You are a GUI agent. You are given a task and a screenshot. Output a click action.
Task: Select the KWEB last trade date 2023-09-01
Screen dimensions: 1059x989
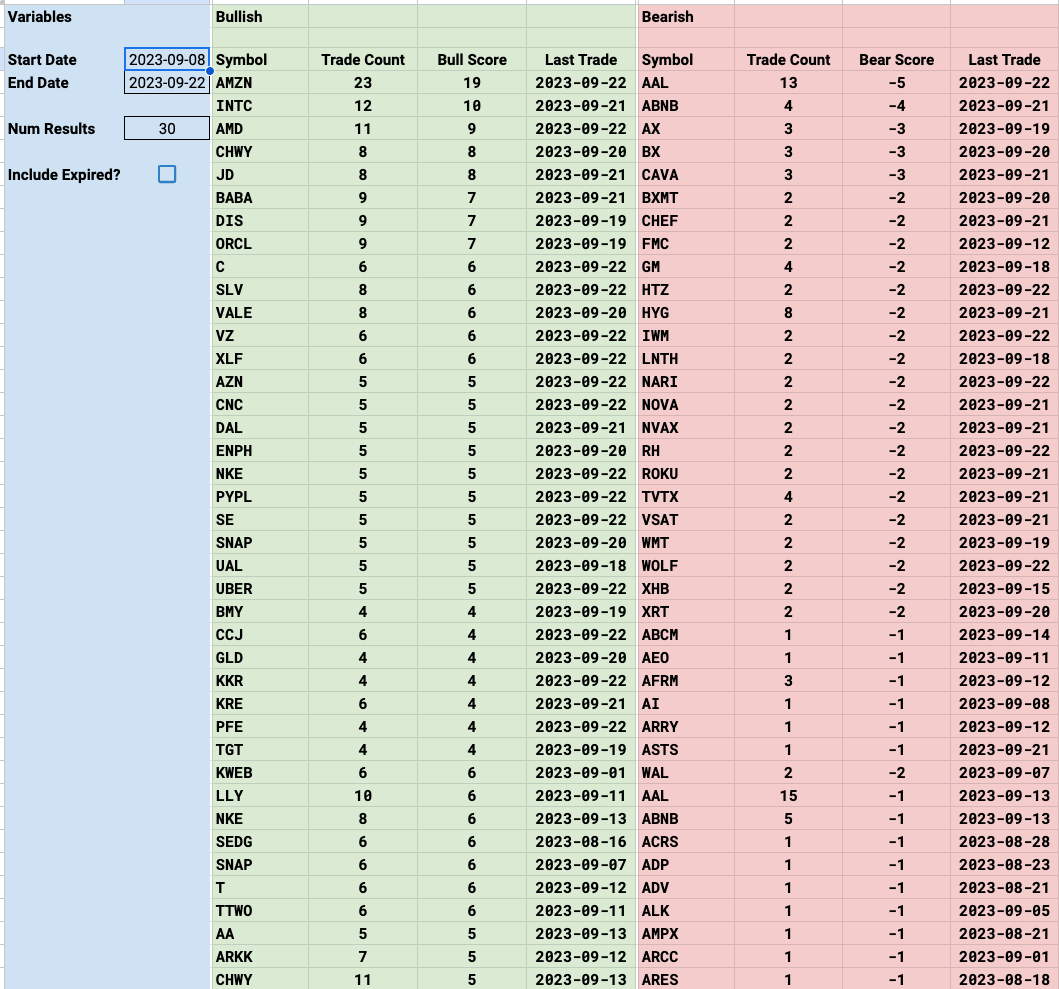pos(581,772)
